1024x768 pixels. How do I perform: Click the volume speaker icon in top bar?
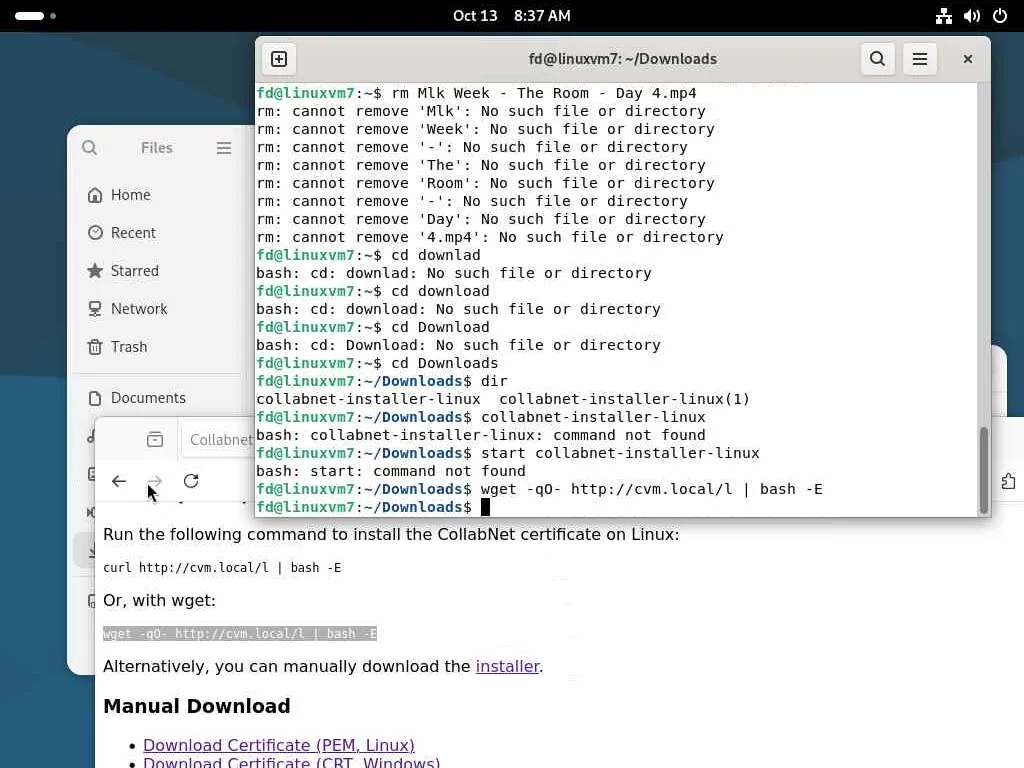(x=972, y=16)
